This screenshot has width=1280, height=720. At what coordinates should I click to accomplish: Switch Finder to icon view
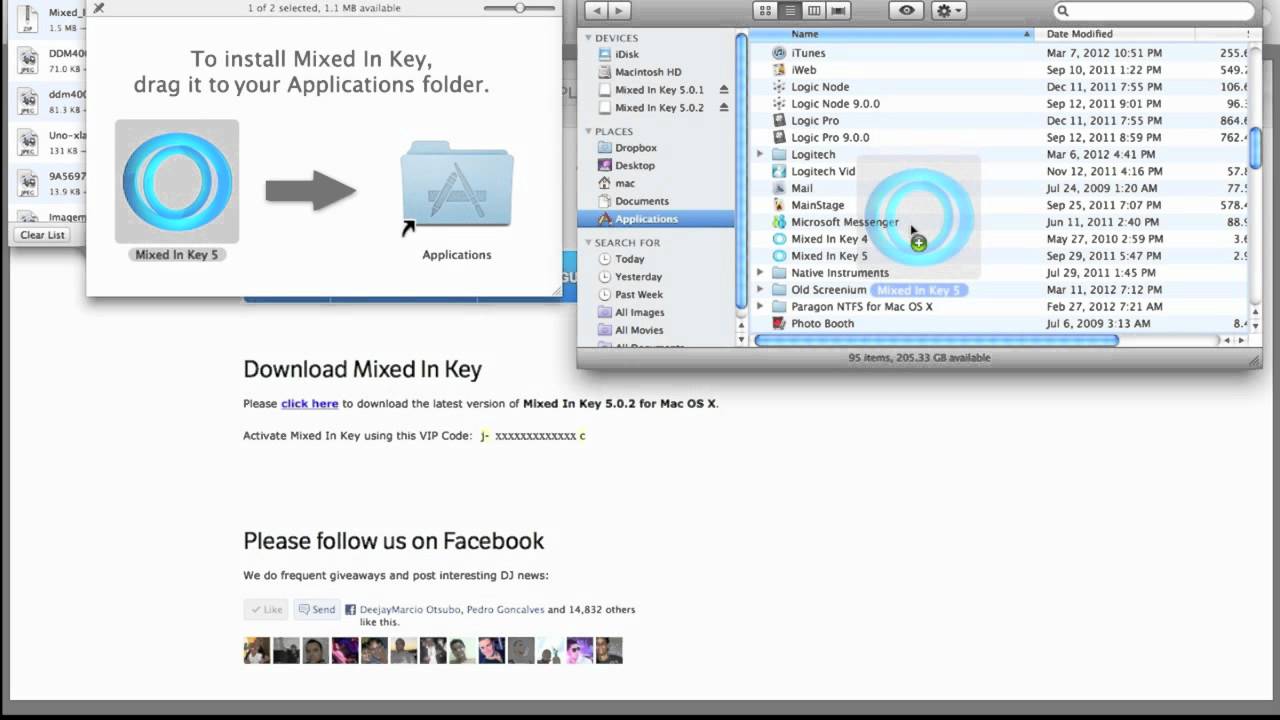[x=765, y=10]
